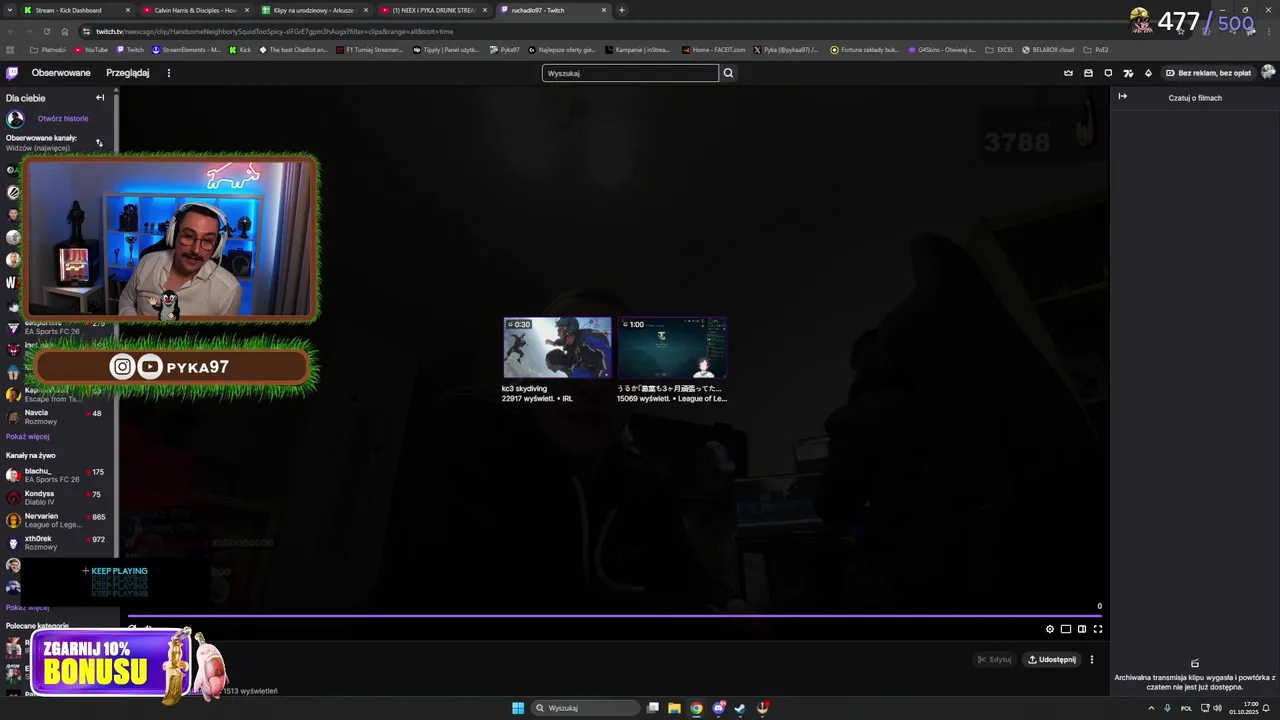Viewport: 1280px width, 720px height.
Task: Open whispers chat bubble icon
Action: point(1108,73)
